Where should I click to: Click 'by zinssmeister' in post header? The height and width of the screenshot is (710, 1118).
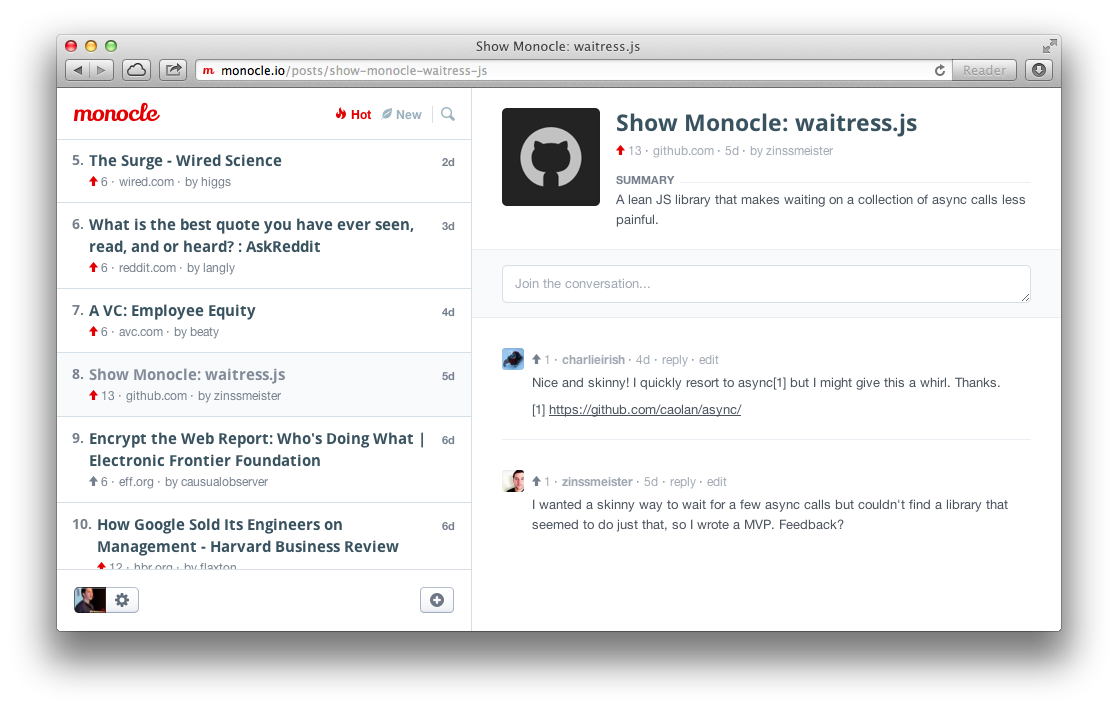point(791,151)
